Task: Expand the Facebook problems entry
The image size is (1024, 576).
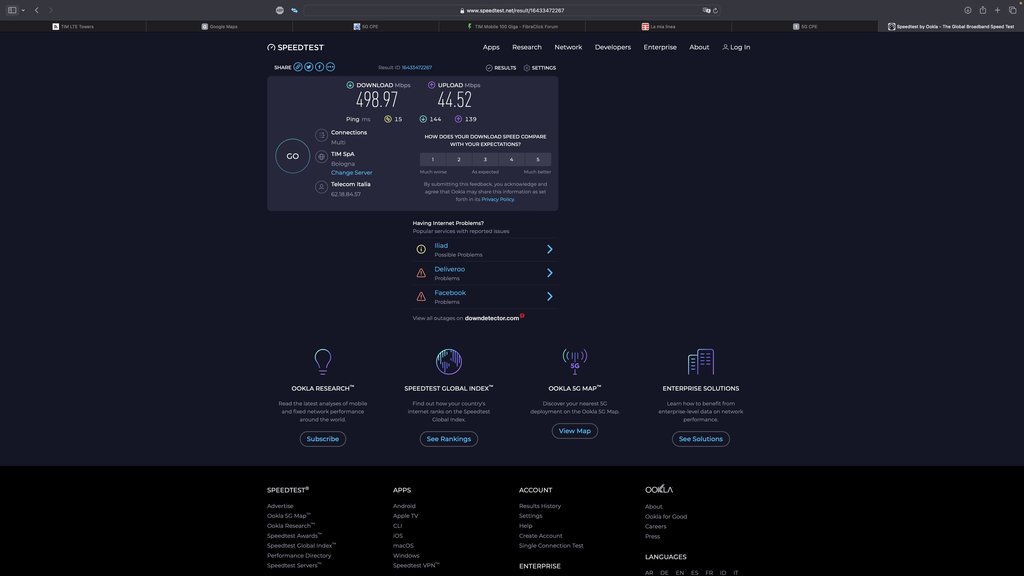Action: point(549,296)
